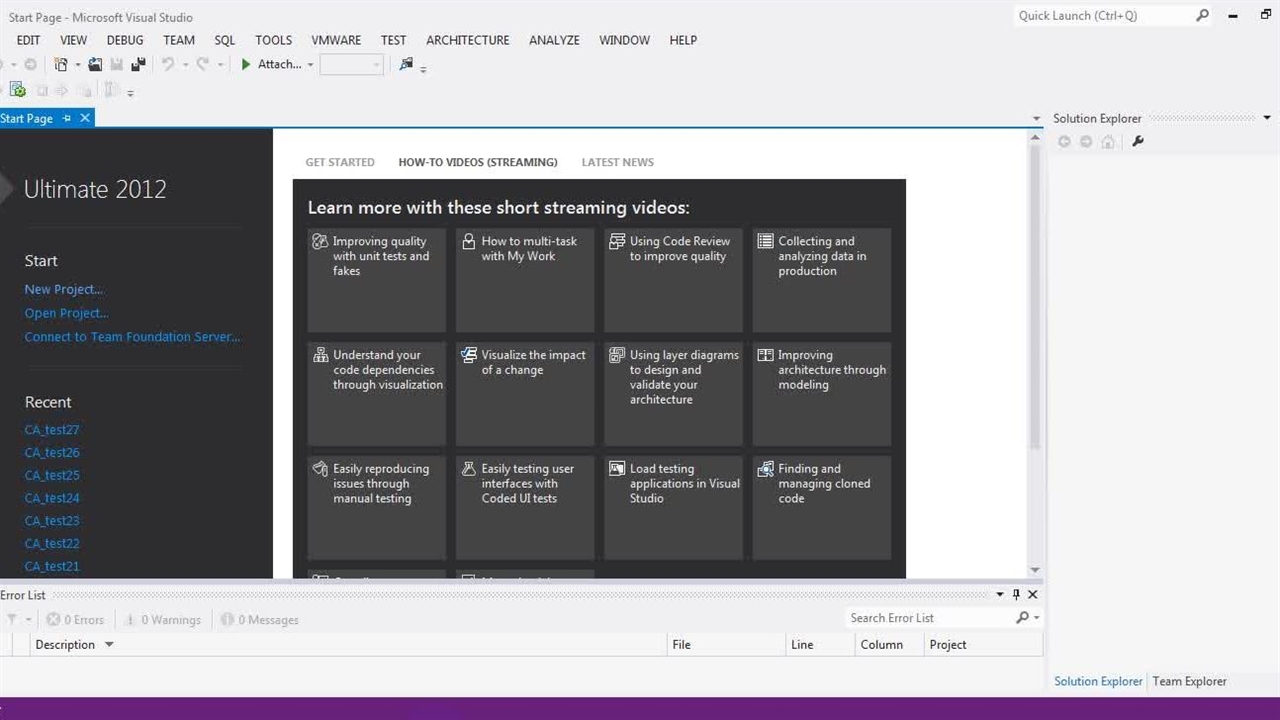
Task: Click the Save All toolbar icon
Action: point(138,64)
